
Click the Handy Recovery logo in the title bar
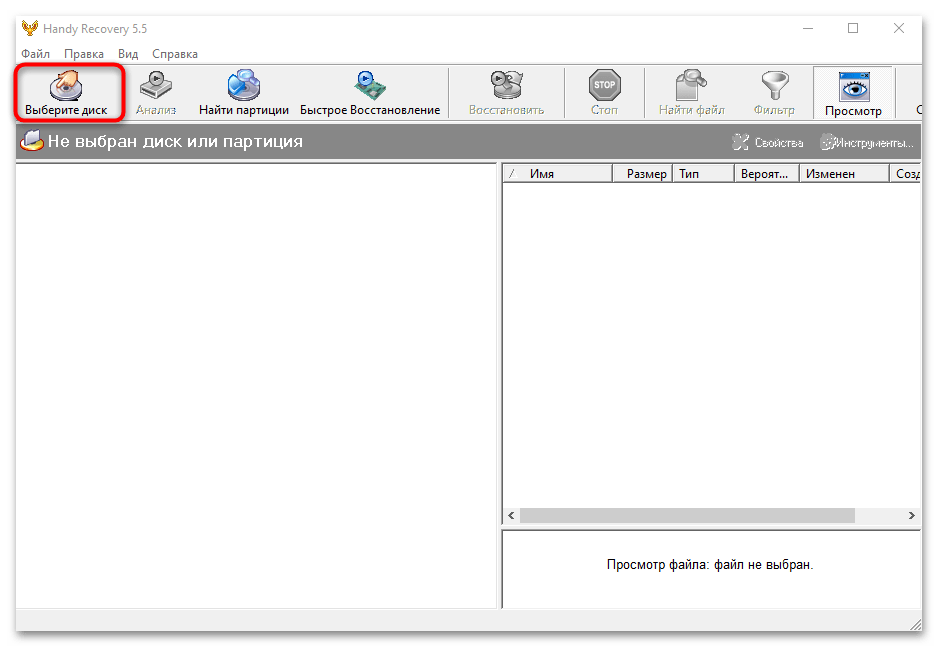pyautogui.click(x=30, y=28)
